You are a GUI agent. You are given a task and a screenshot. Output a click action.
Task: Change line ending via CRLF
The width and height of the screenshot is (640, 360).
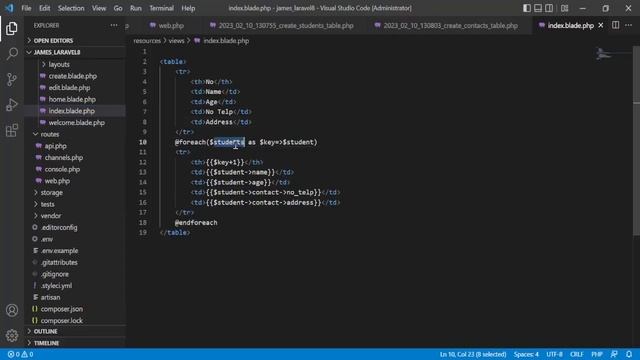click(x=576, y=354)
